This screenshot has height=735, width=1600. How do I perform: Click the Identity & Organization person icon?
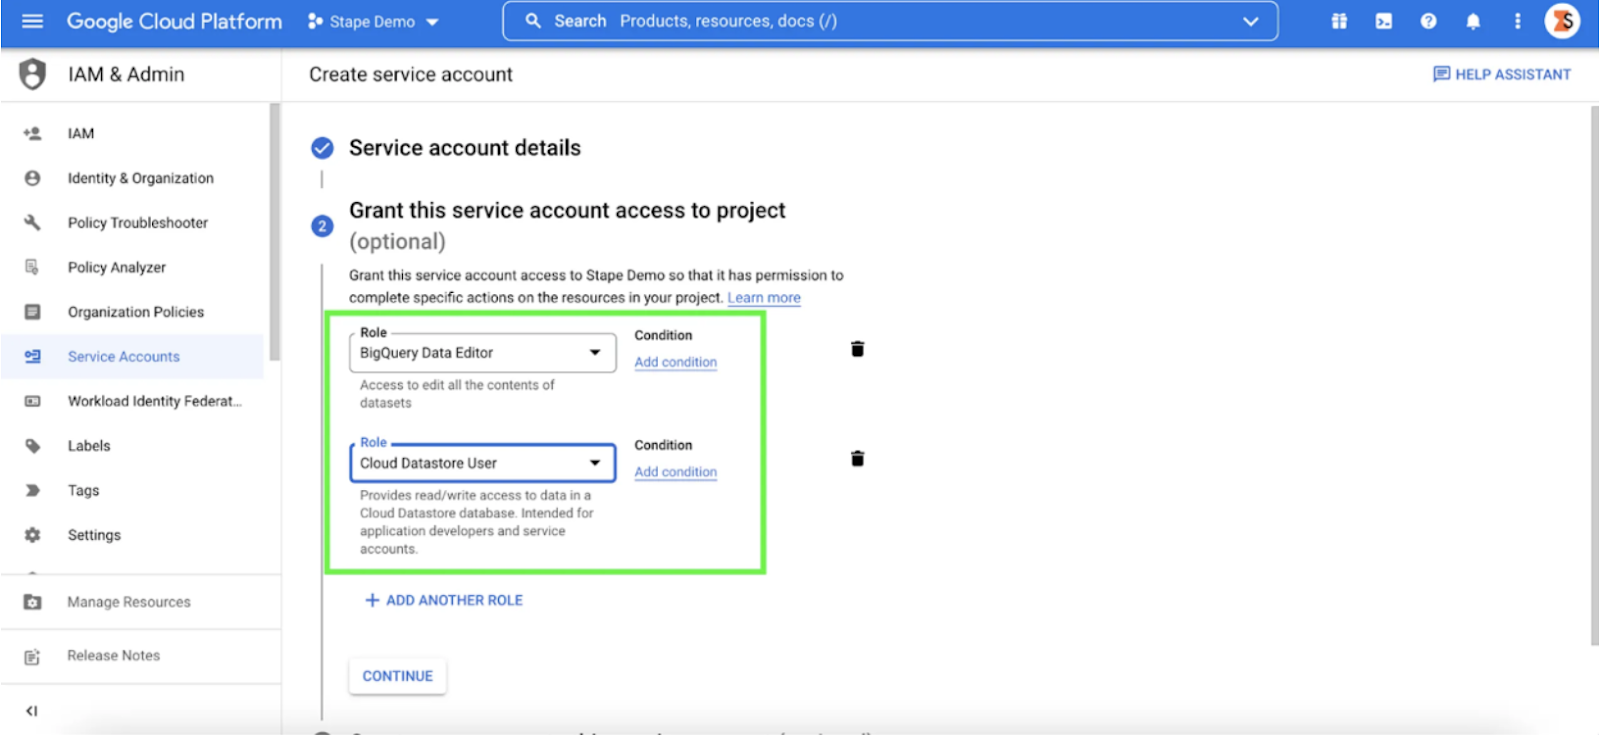coord(32,178)
